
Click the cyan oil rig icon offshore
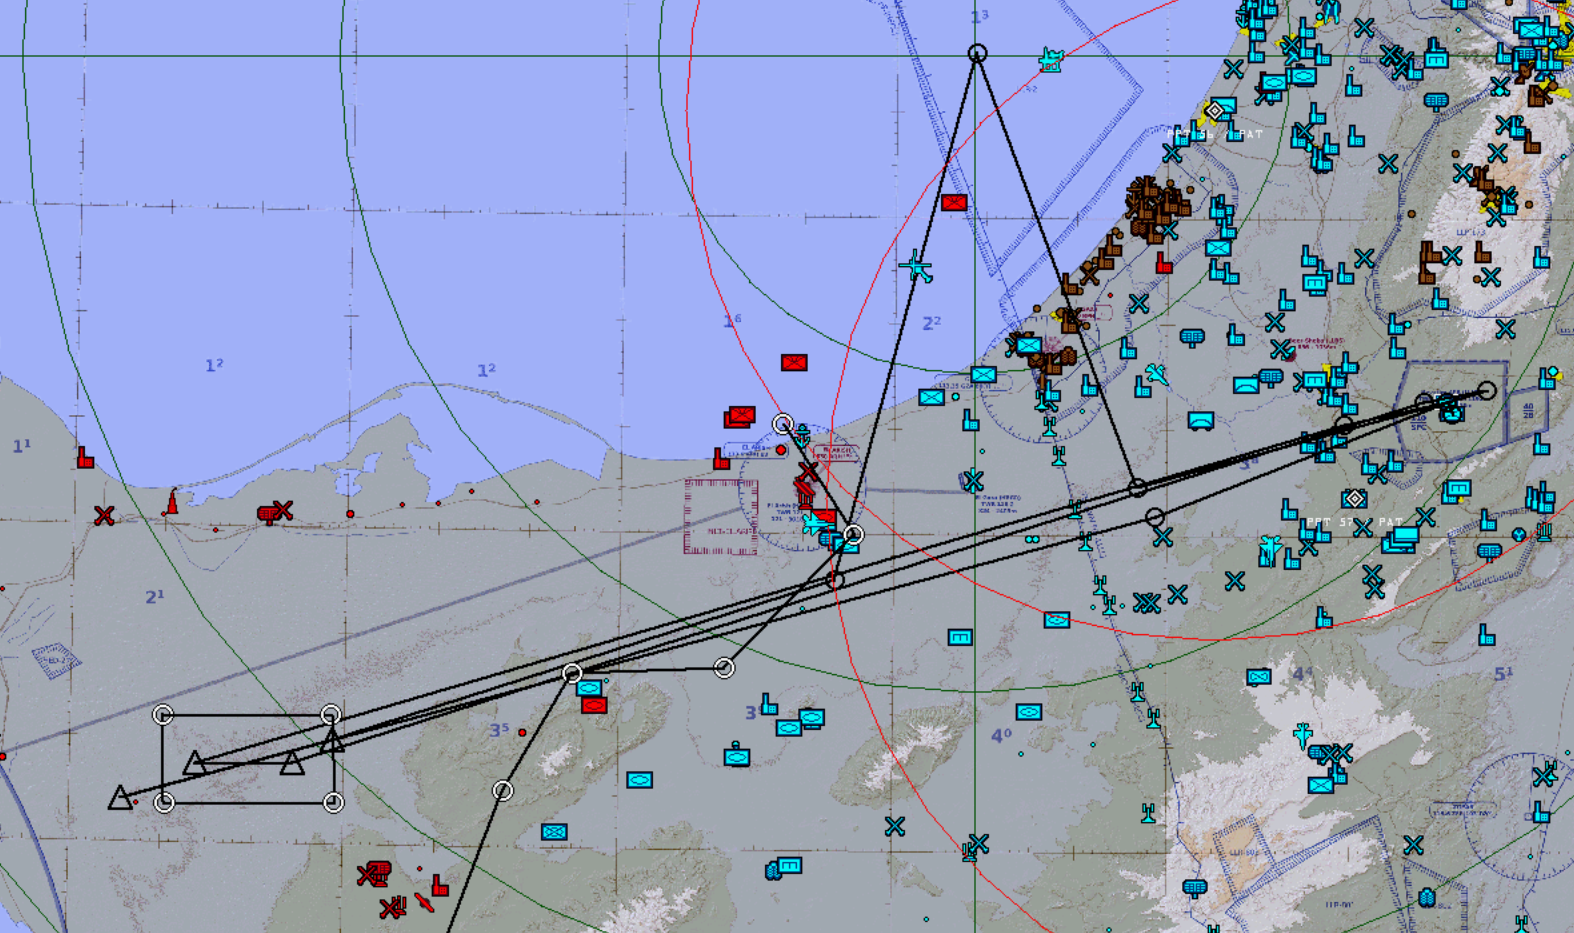(1050, 60)
